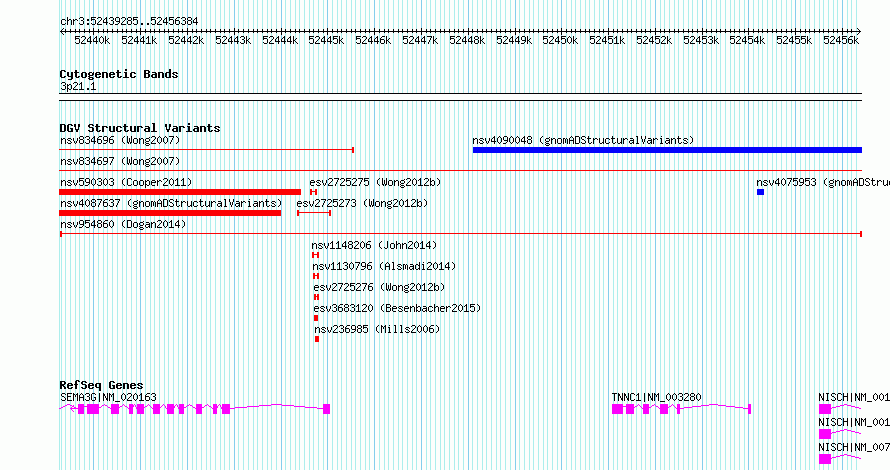
Task: Pick the 52454k mark on the ruler
Action: (x=748, y=40)
